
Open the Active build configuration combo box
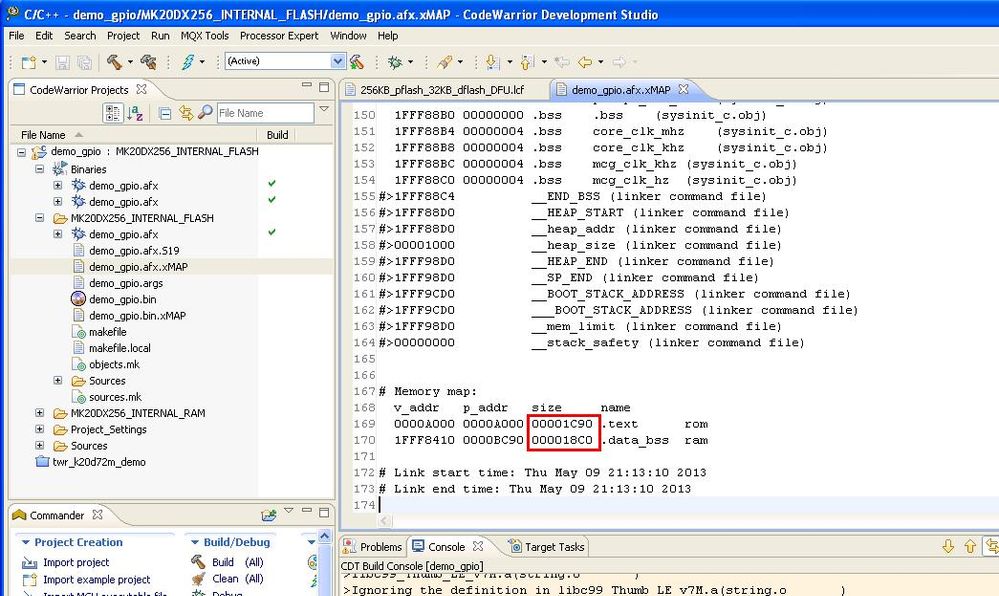coord(285,61)
